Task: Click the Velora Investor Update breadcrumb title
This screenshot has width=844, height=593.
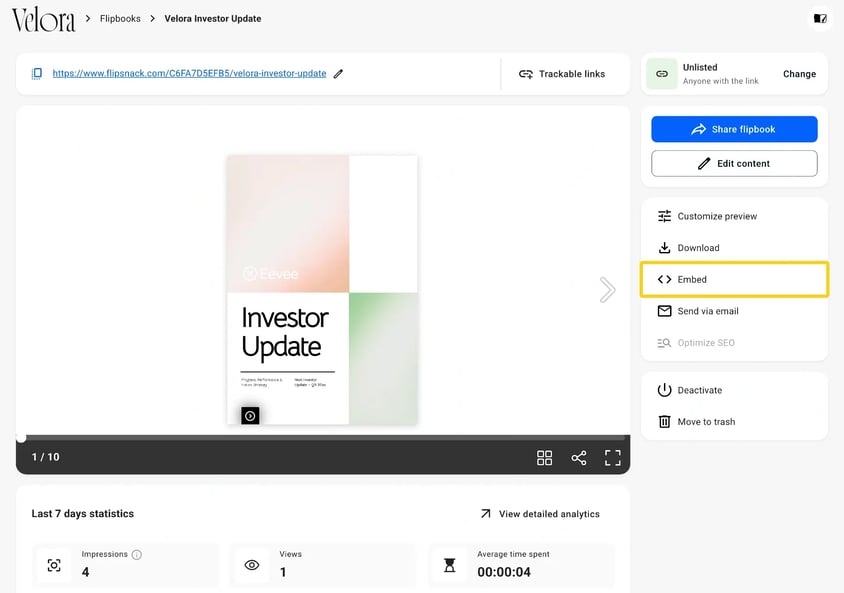Action: point(213,18)
